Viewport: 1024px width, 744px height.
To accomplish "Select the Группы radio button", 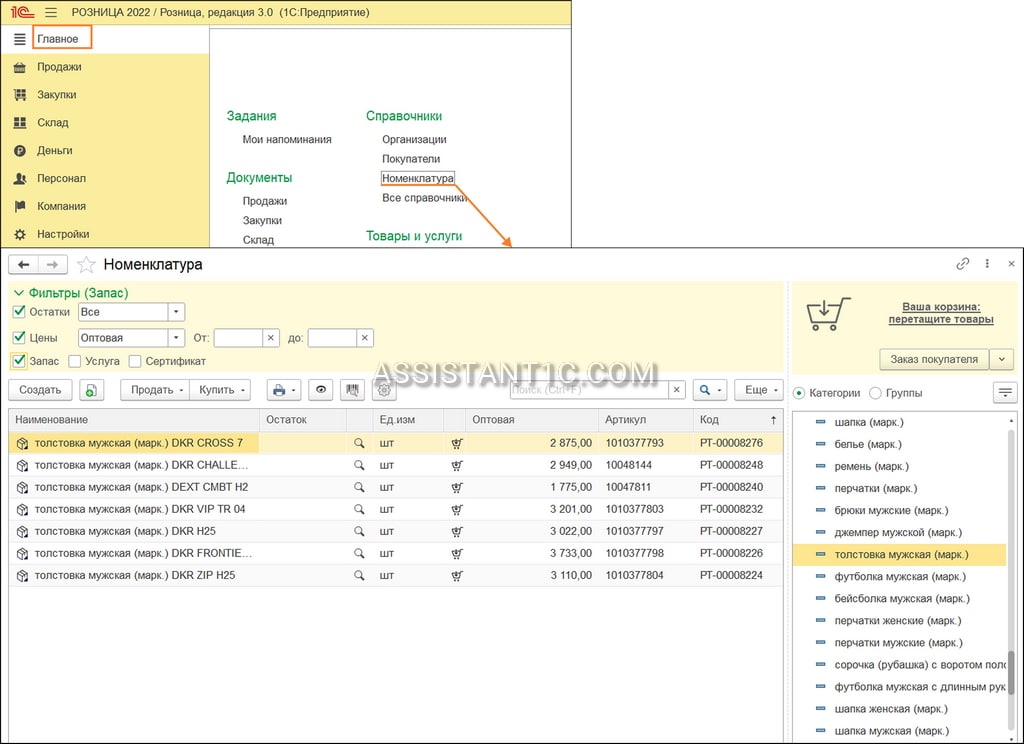I will [x=875, y=393].
